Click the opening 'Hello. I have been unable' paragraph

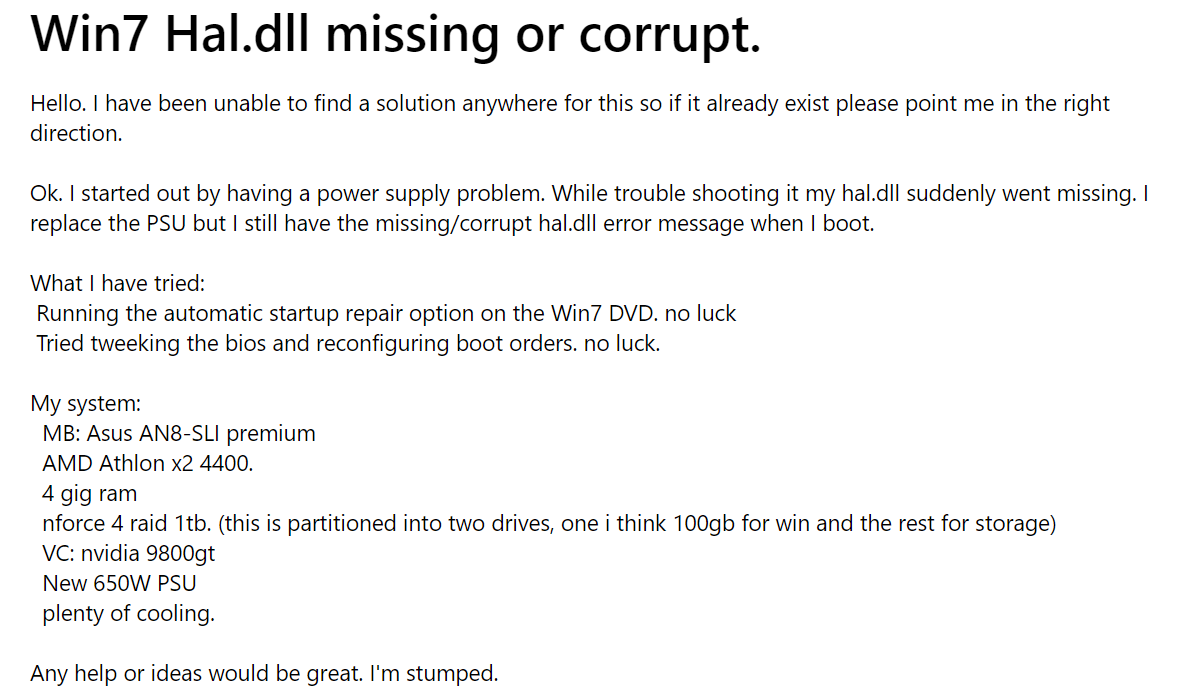point(570,103)
